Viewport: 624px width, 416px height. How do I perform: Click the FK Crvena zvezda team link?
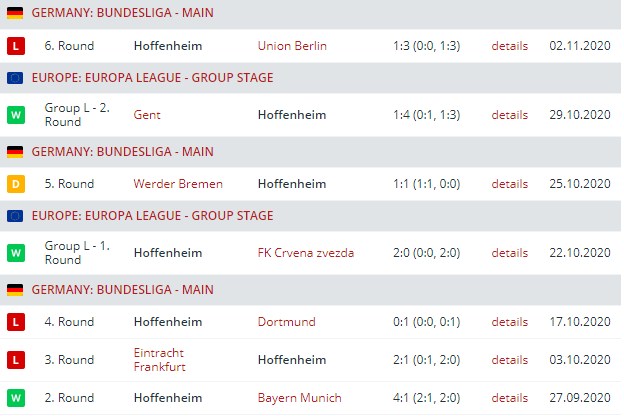click(305, 253)
